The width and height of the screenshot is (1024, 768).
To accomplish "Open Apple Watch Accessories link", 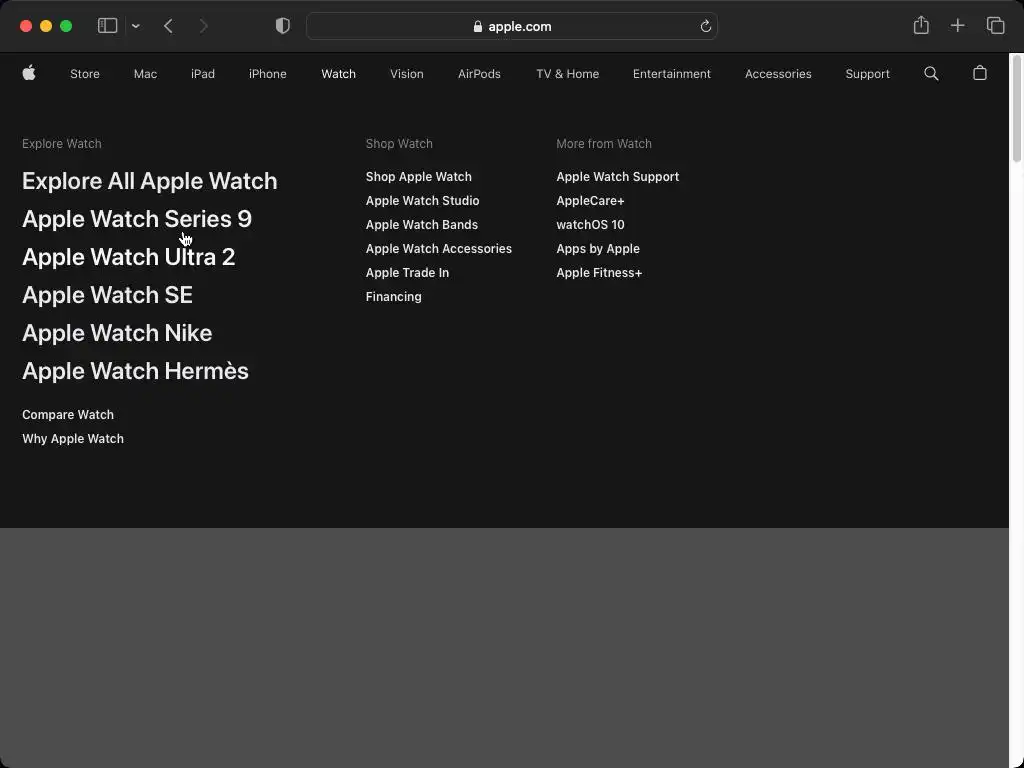I will point(439,249).
